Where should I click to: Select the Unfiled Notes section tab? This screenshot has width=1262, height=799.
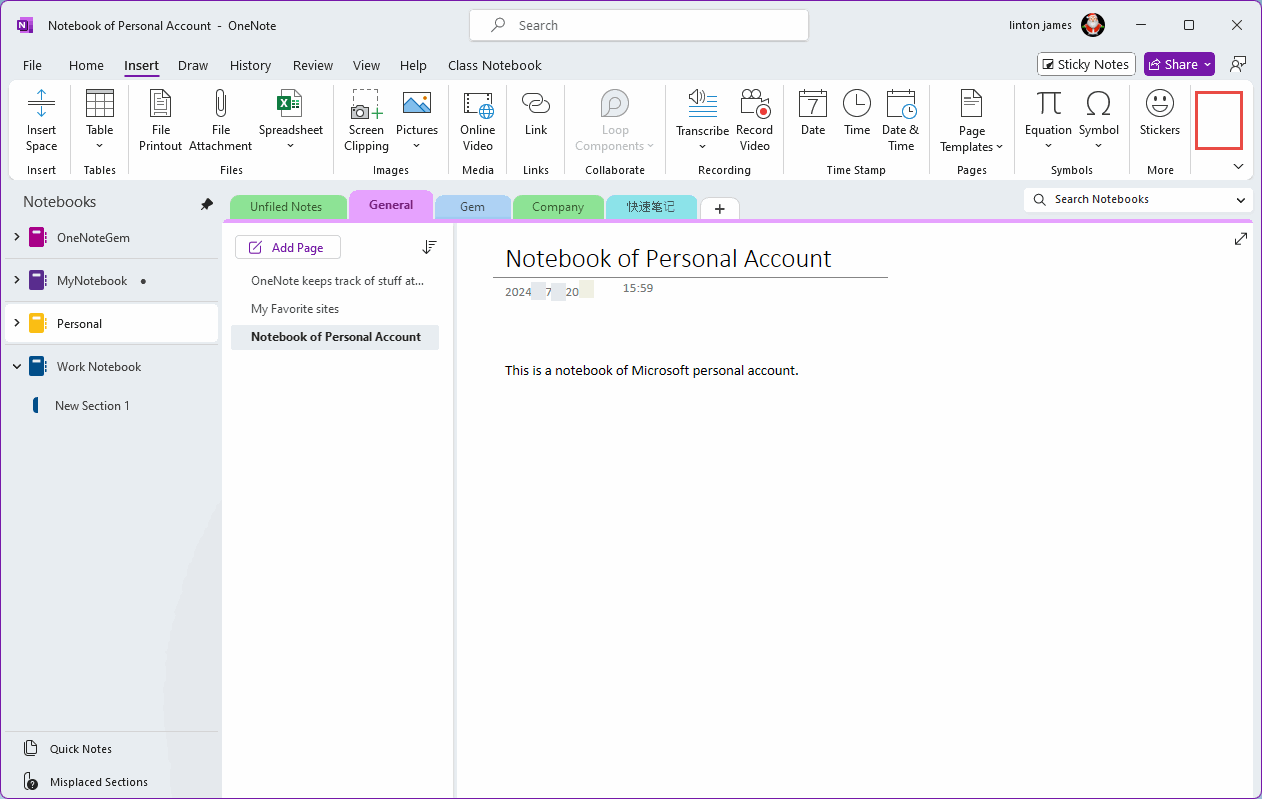pos(286,207)
